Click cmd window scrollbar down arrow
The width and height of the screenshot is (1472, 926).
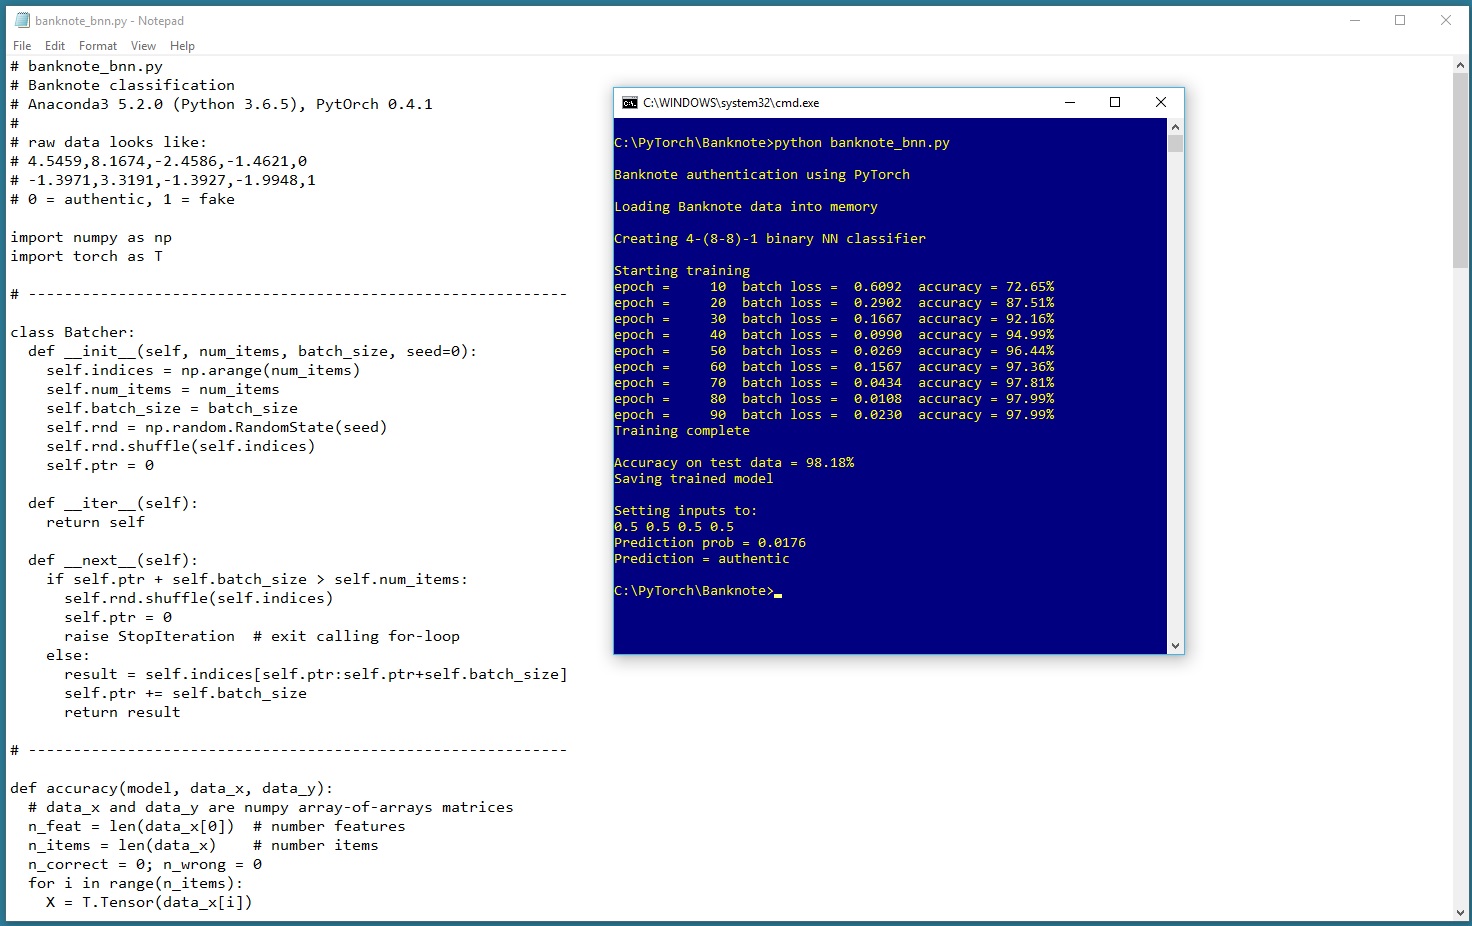pos(1175,645)
